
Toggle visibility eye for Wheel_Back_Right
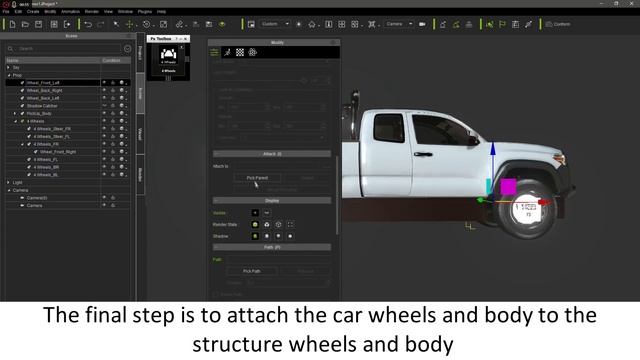(104, 90)
